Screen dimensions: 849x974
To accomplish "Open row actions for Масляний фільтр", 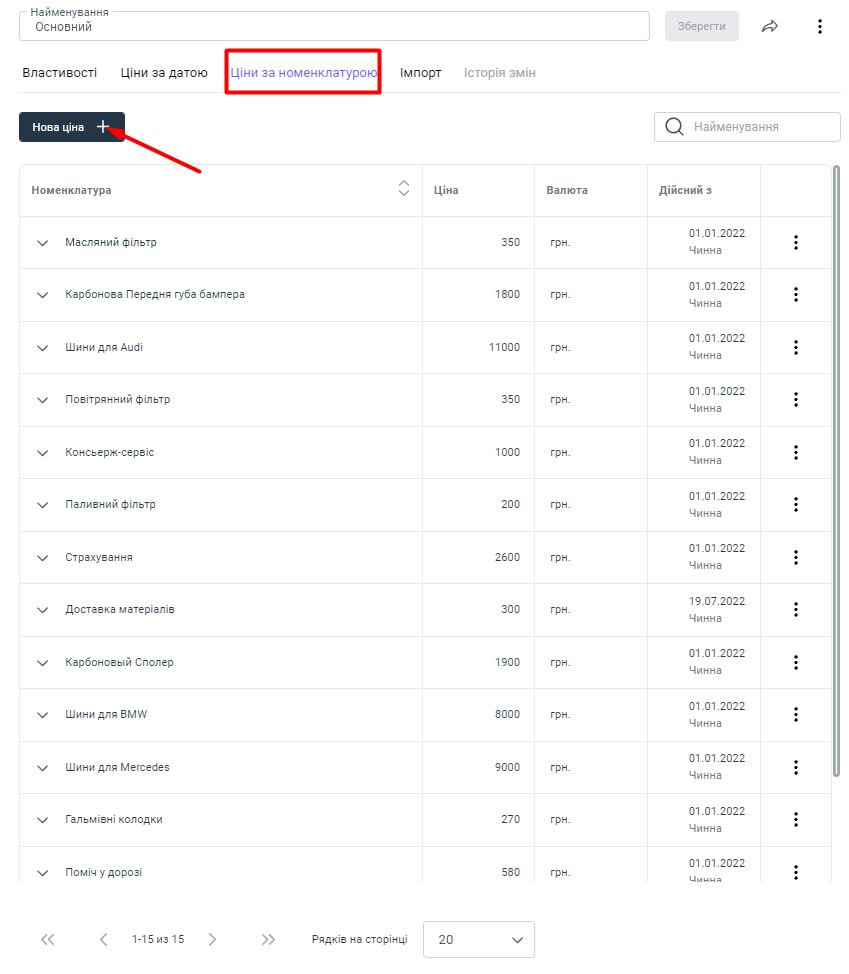I will click(796, 242).
